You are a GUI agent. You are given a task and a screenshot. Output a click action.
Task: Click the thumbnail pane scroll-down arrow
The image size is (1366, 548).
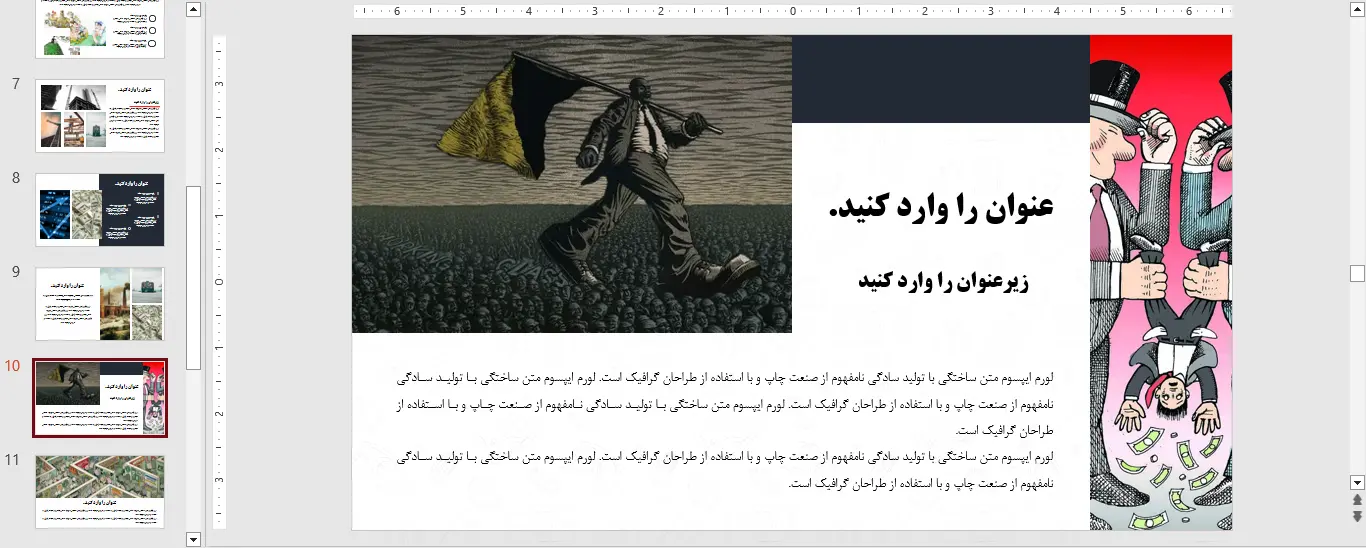[194, 539]
